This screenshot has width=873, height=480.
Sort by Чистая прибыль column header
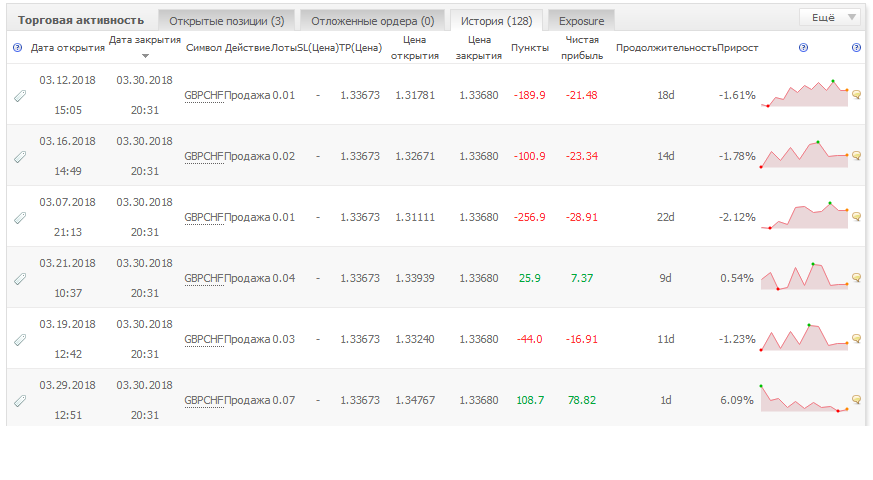pyautogui.click(x=582, y=47)
